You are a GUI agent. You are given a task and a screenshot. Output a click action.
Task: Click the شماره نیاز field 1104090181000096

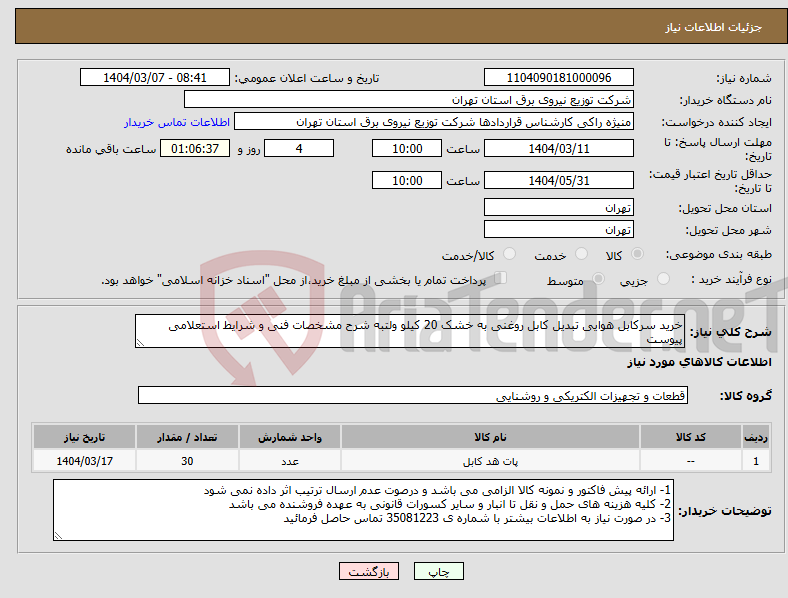pos(558,77)
